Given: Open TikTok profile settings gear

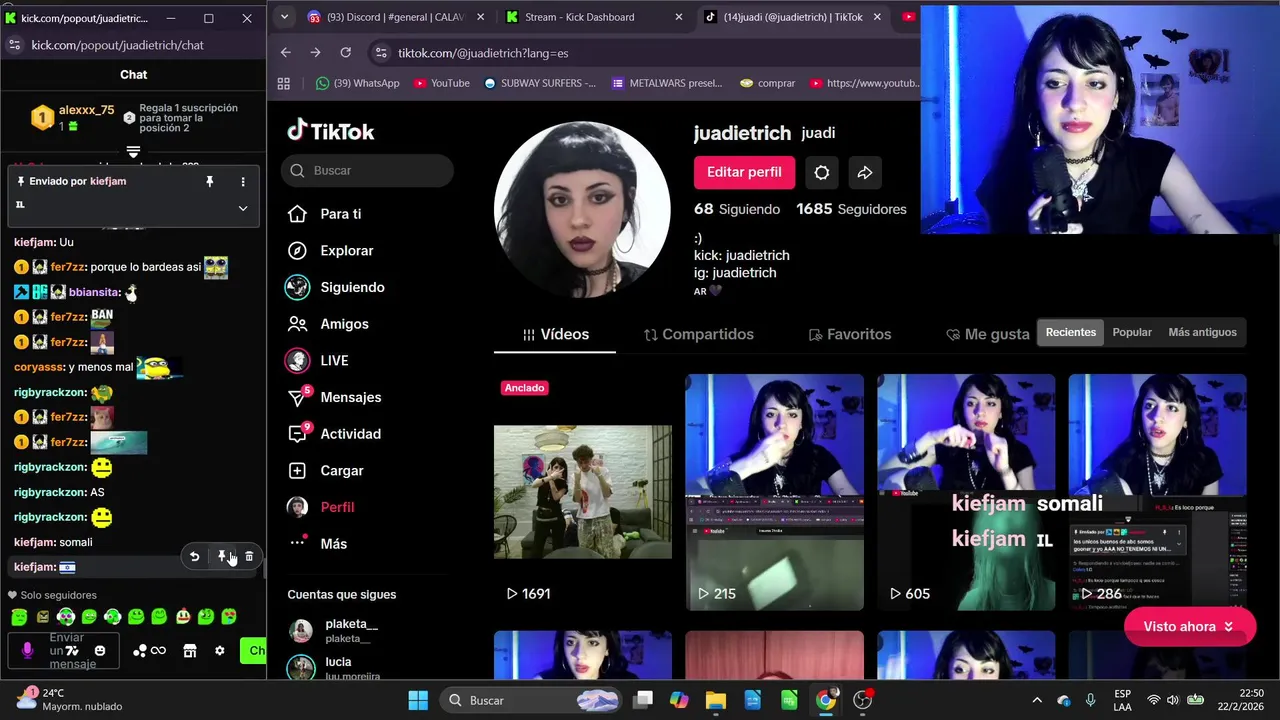Looking at the screenshot, I should (x=822, y=172).
